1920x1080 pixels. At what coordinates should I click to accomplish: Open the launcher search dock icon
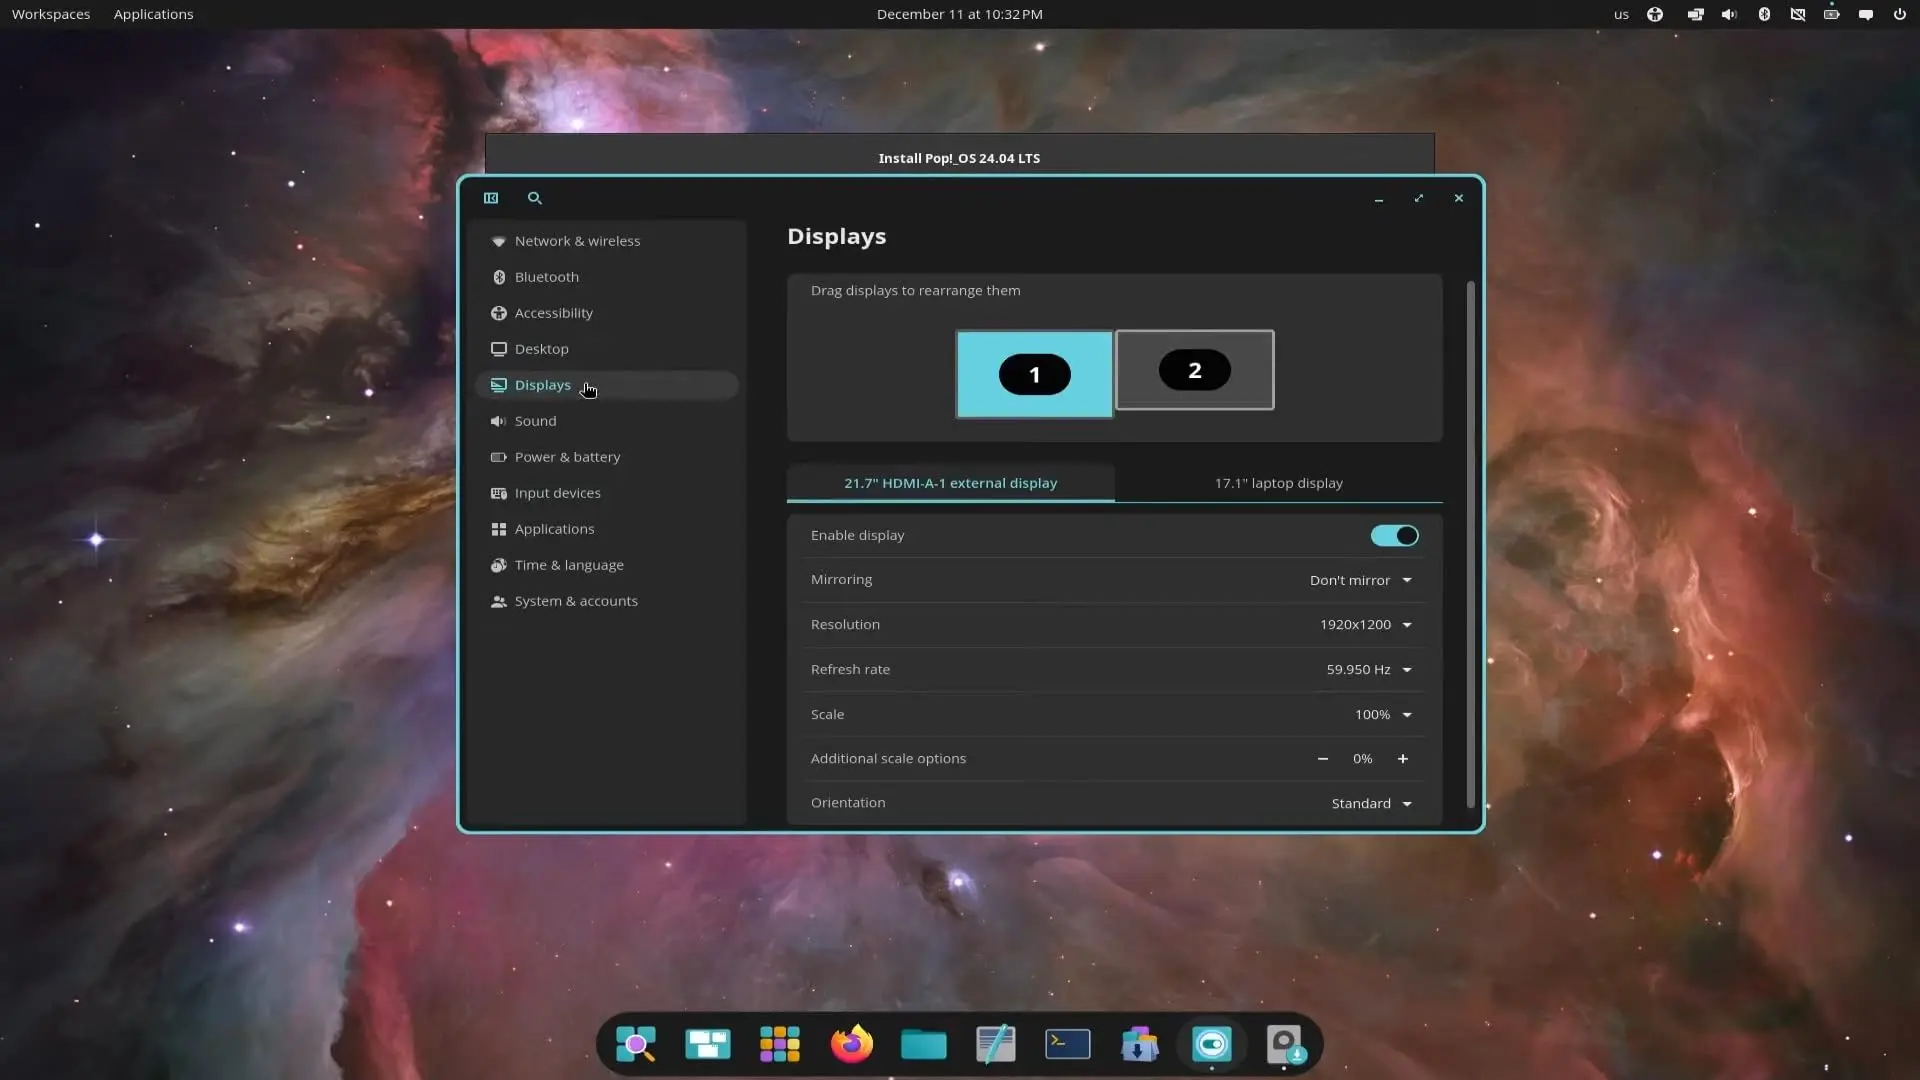click(636, 1044)
